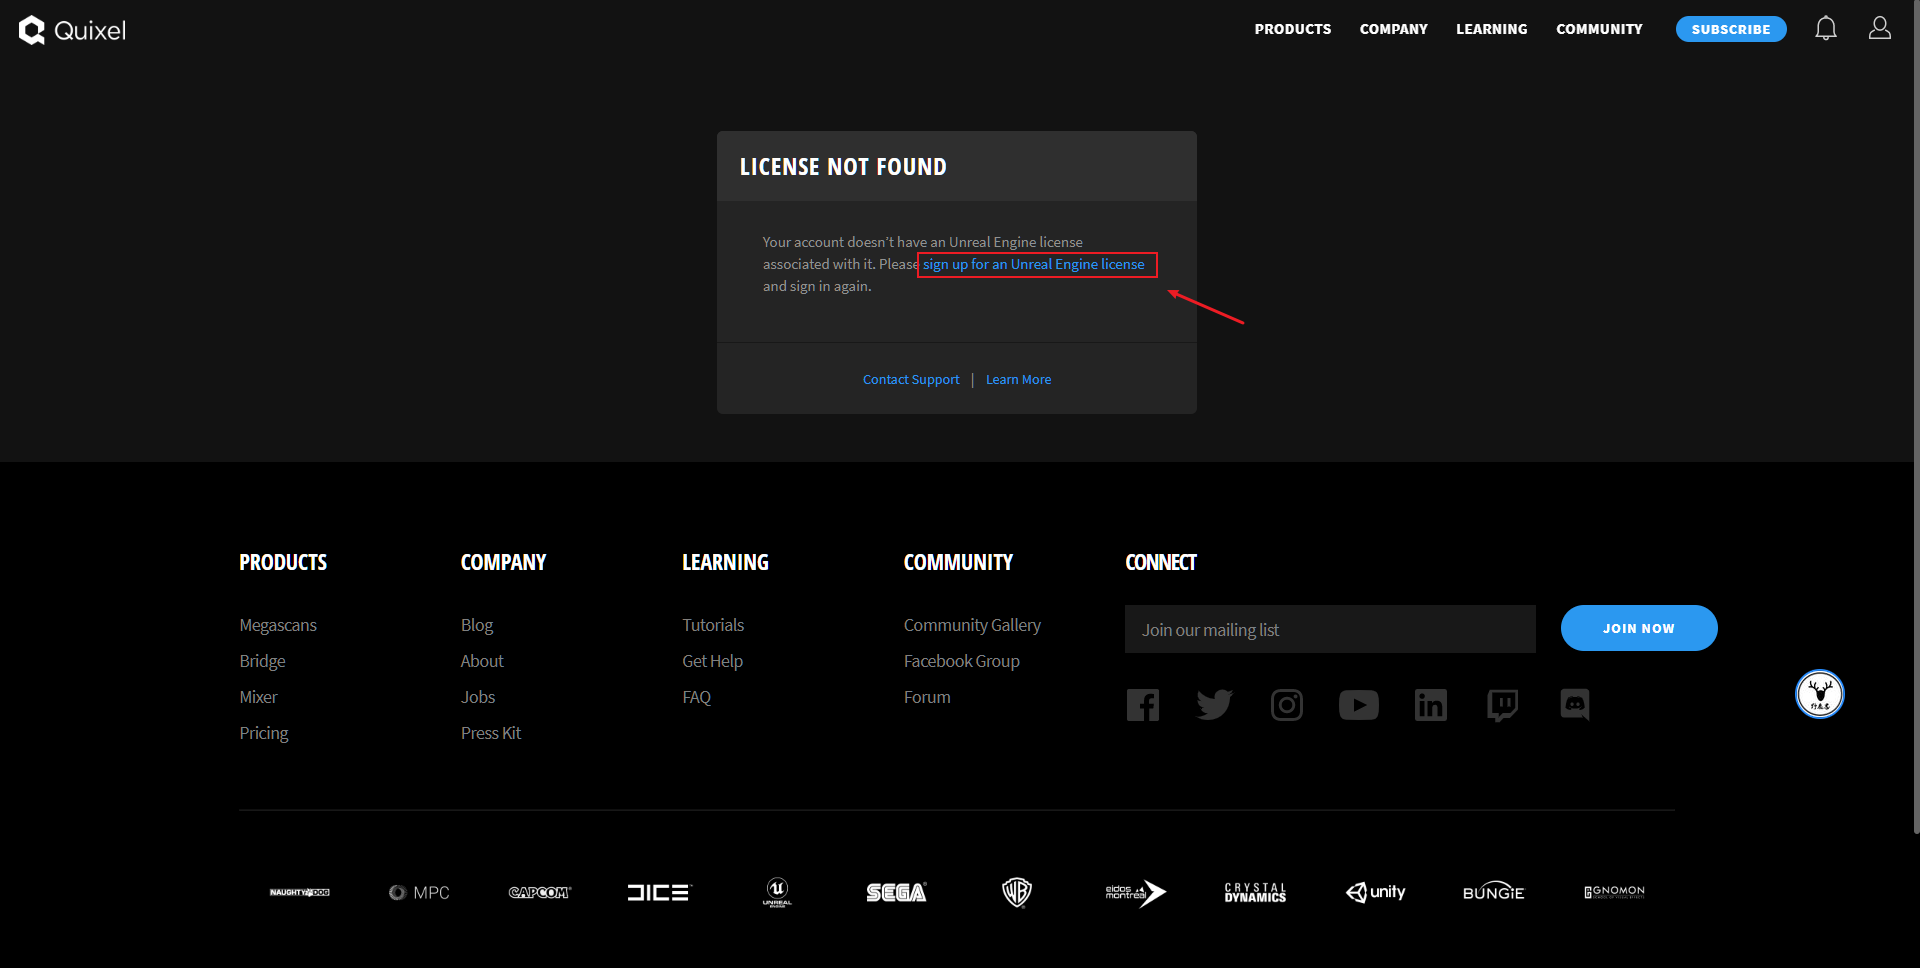Click the Gnomon logo

point(1614,891)
